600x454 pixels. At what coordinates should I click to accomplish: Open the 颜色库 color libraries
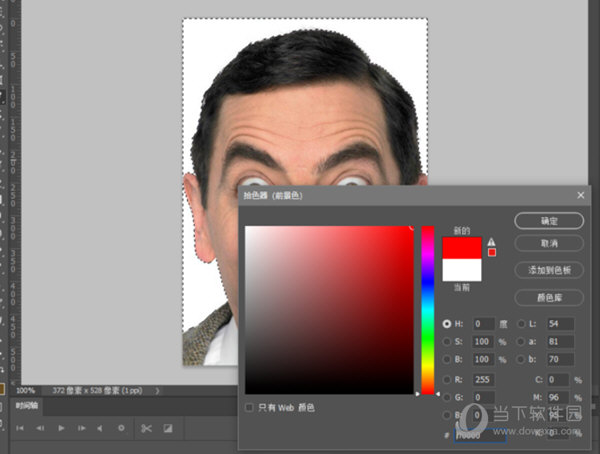pos(549,297)
